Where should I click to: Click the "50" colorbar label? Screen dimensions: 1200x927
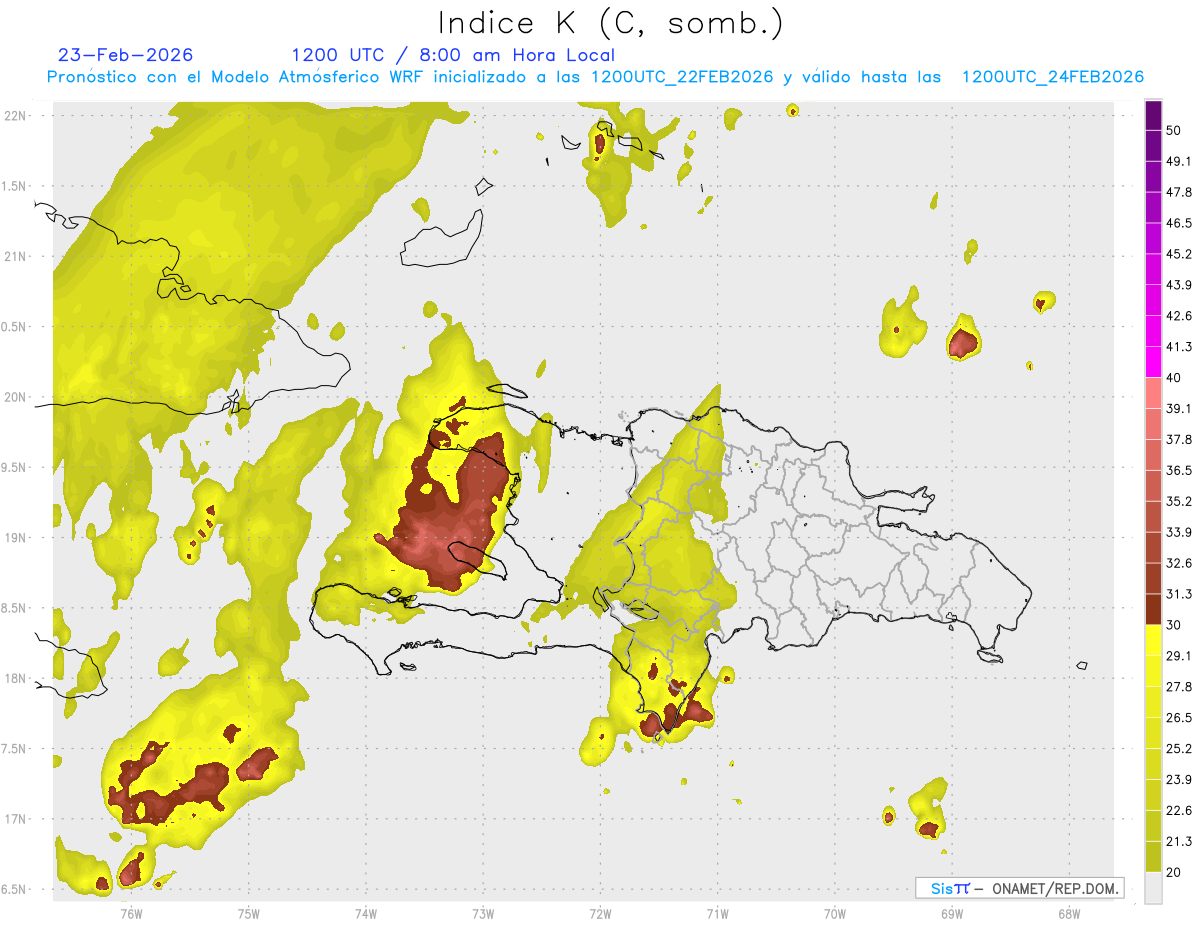coord(1174,130)
